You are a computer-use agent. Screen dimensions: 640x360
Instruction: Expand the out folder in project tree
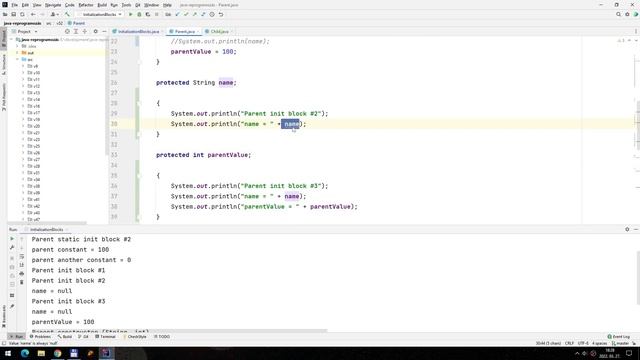coord(17,53)
